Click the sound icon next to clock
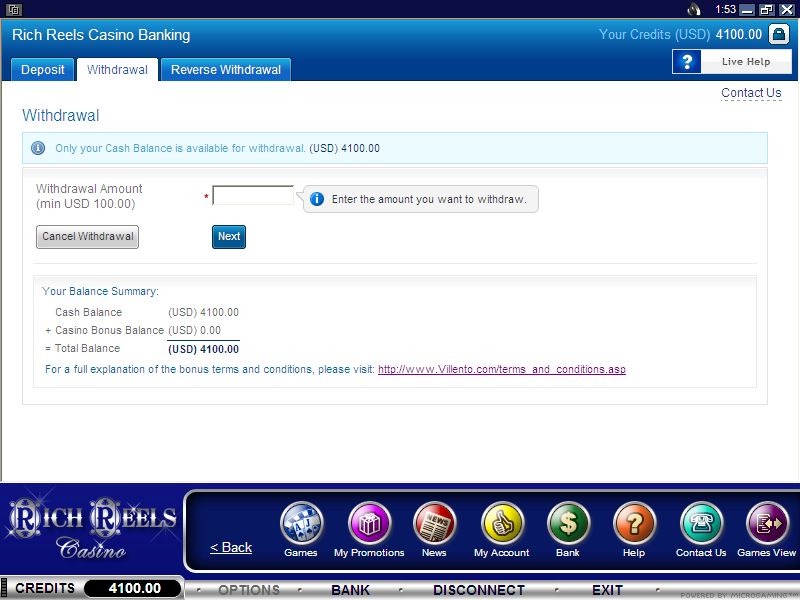This screenshot has height=600, width=800. point(694,9)
